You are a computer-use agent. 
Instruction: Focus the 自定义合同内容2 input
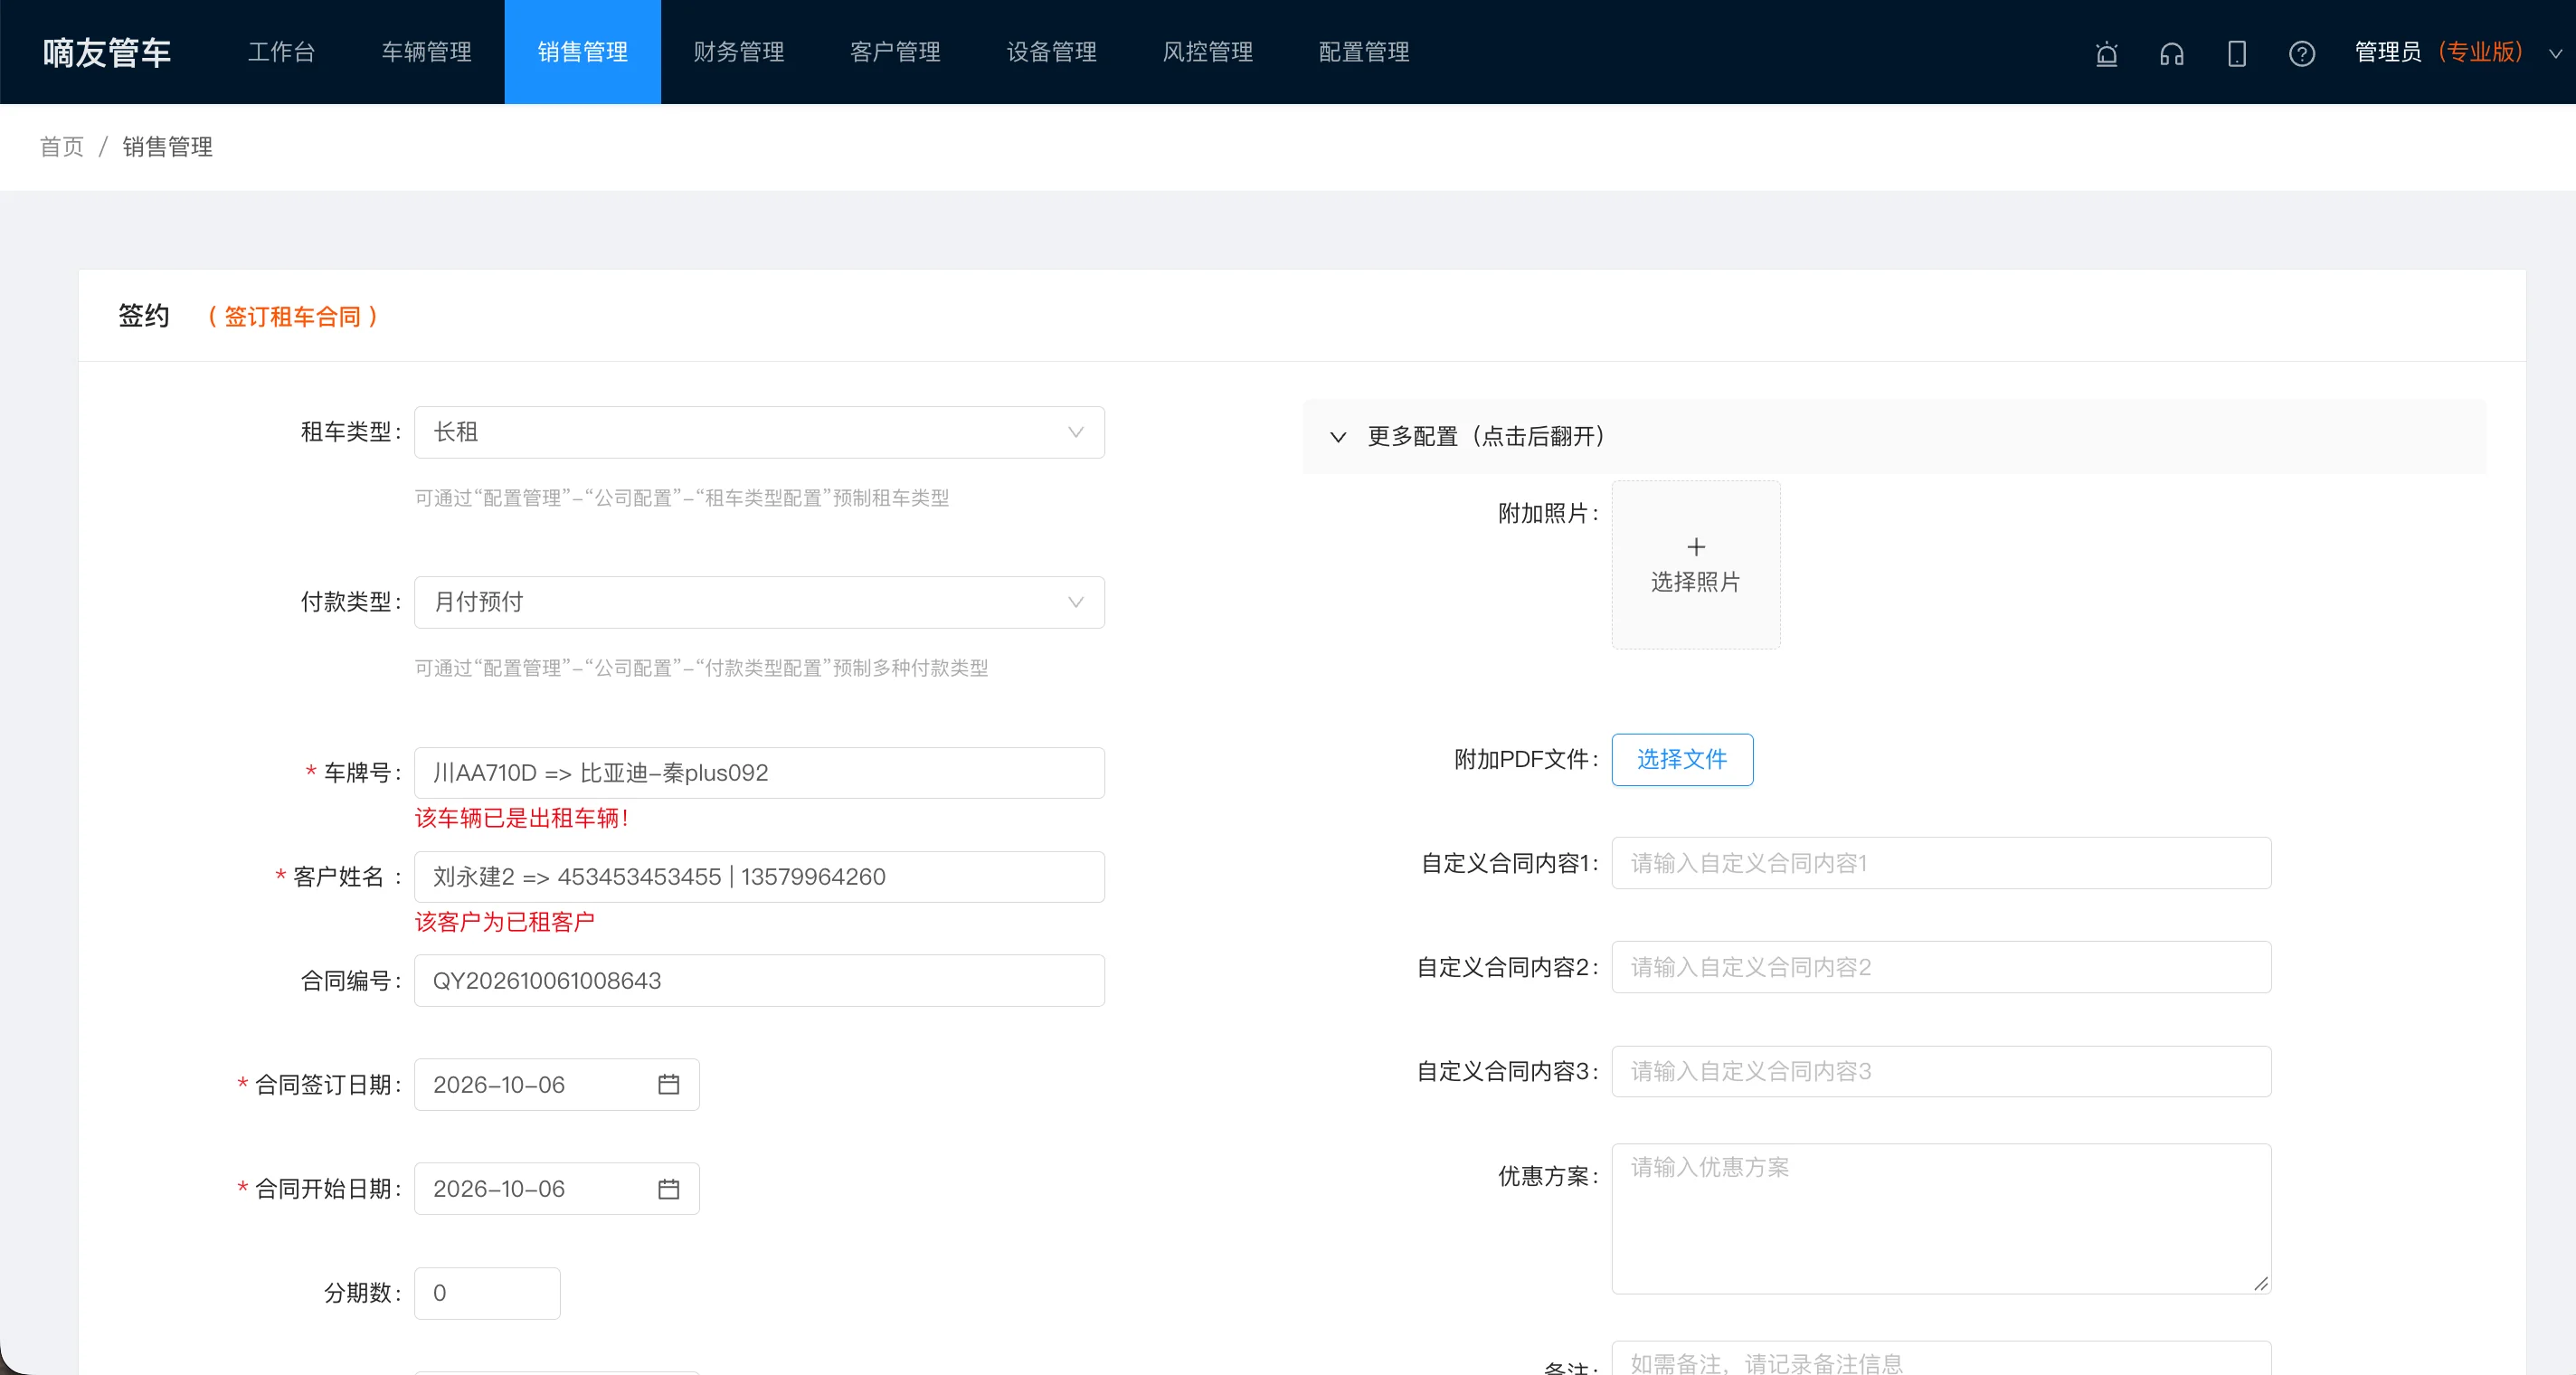click(1941, 967)
